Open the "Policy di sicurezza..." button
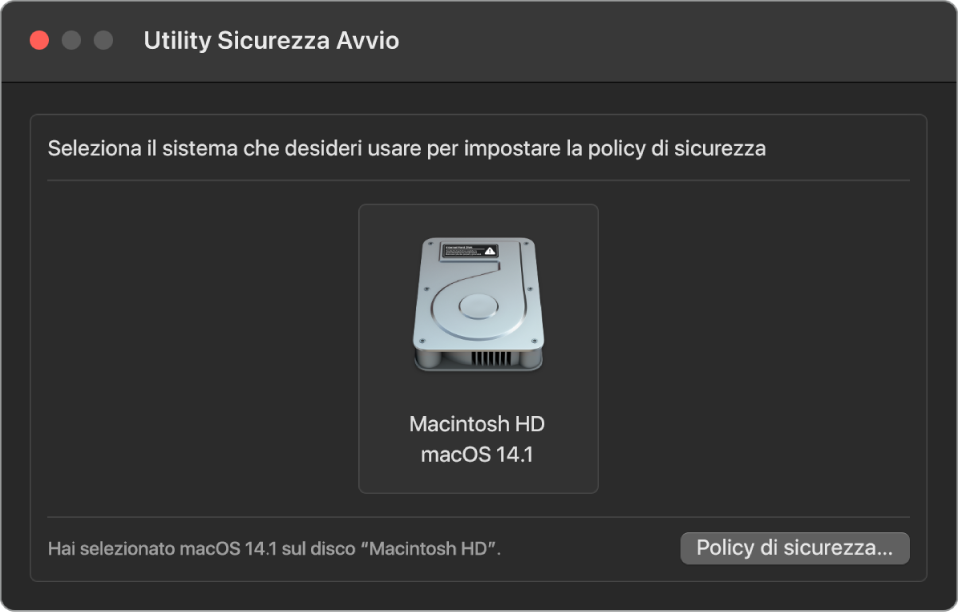This screenshot has height=612, width=958. (x=794, y=548)
